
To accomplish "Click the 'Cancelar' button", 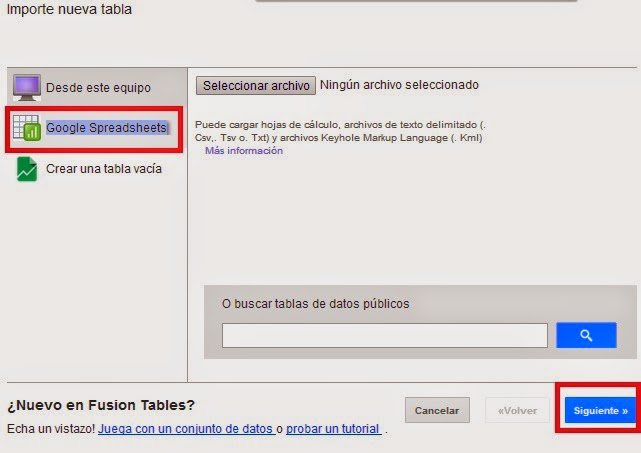I will [437, 410].
